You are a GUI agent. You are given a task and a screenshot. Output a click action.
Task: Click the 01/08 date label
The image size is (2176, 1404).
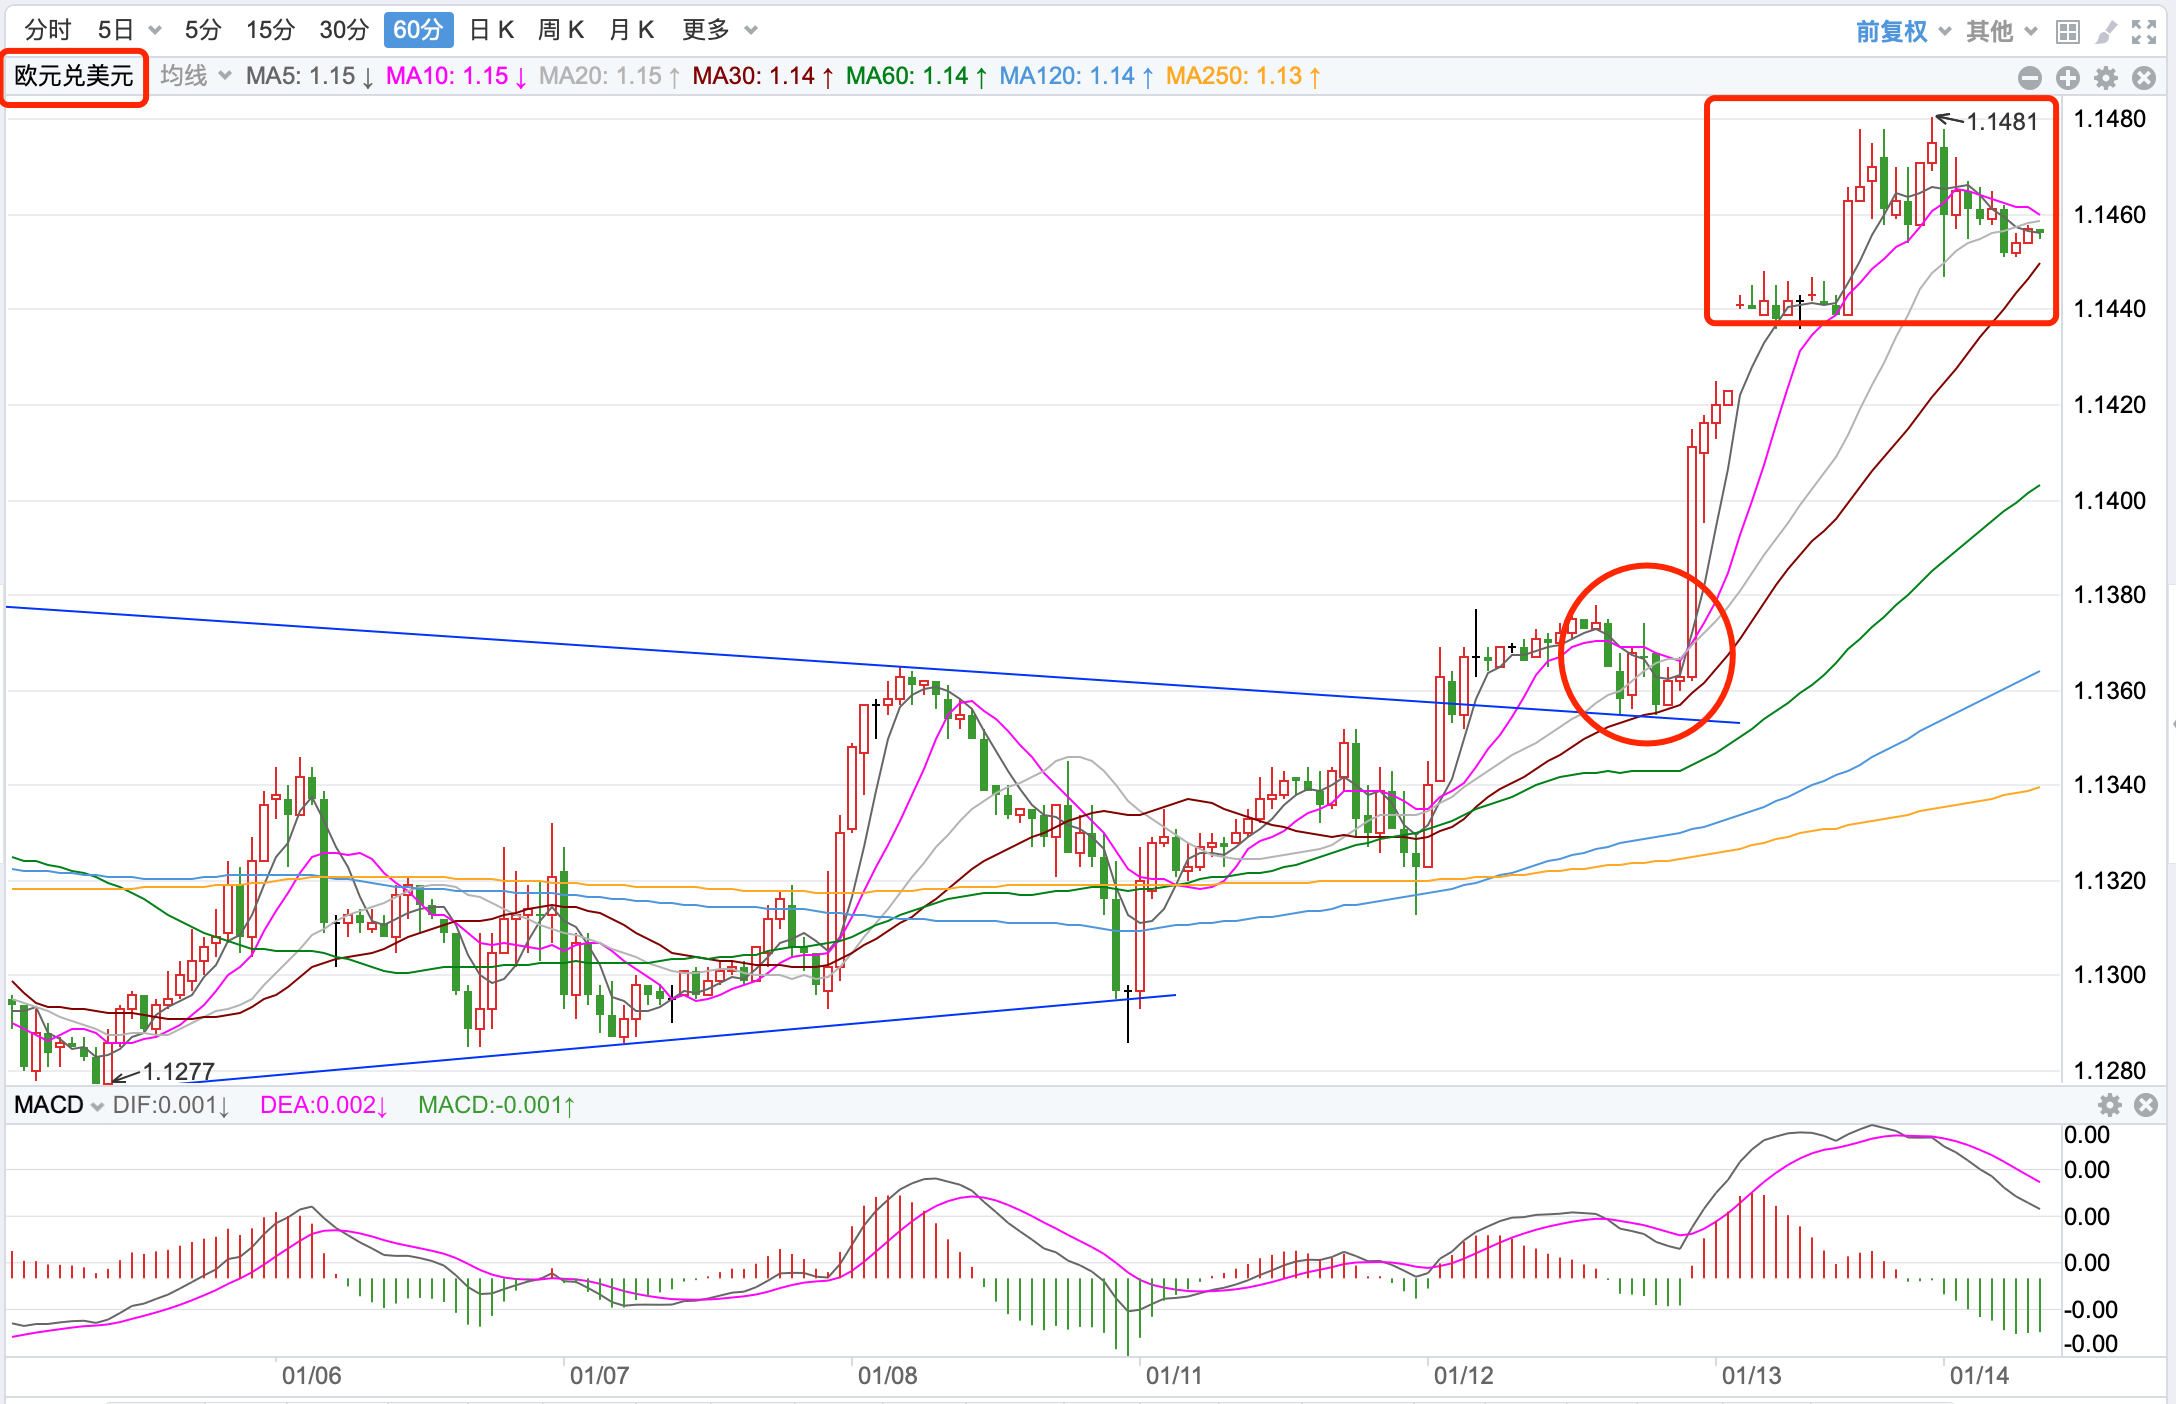pos(887,1376)
